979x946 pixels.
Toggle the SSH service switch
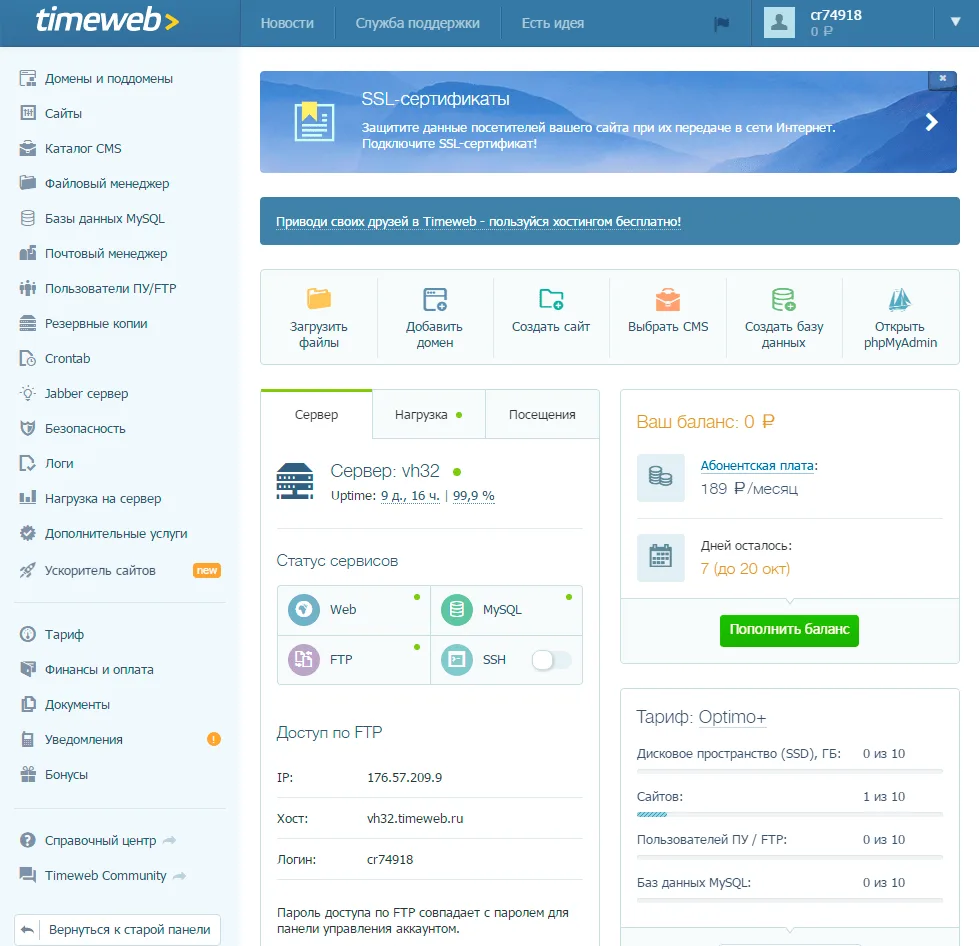coord(551,659)
